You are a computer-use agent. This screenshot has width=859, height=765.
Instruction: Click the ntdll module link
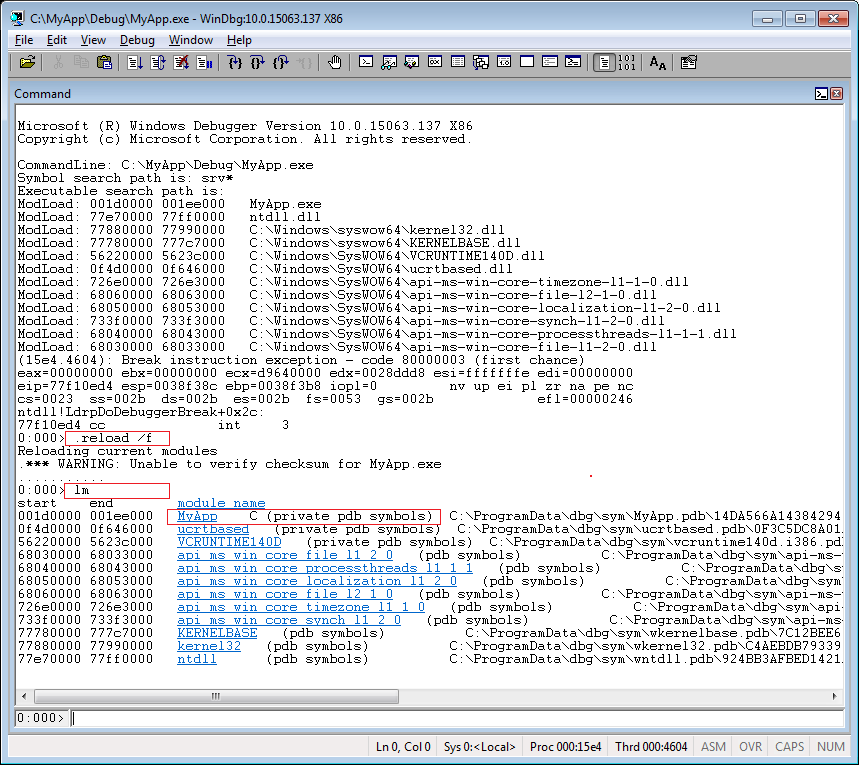pyautogui.click(x=197, y=660)
